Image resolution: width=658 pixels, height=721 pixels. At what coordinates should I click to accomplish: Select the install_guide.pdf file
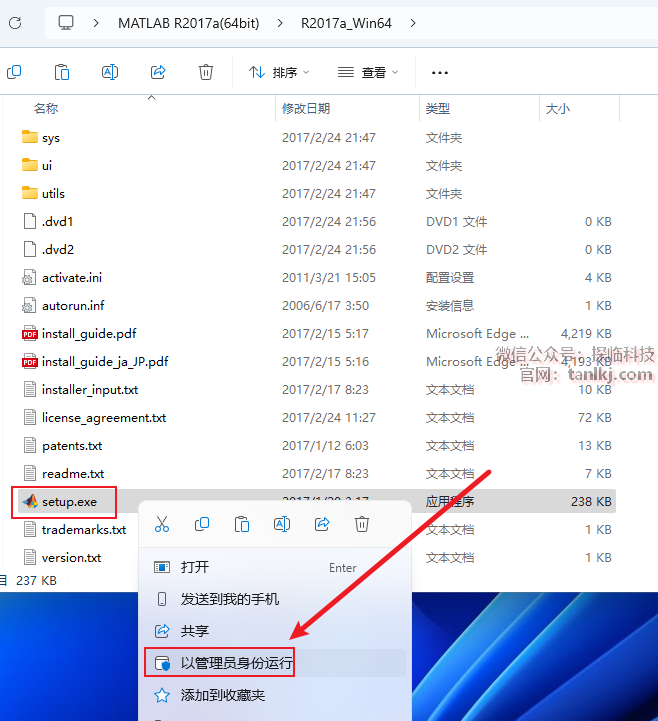click(x=89, y=334)
